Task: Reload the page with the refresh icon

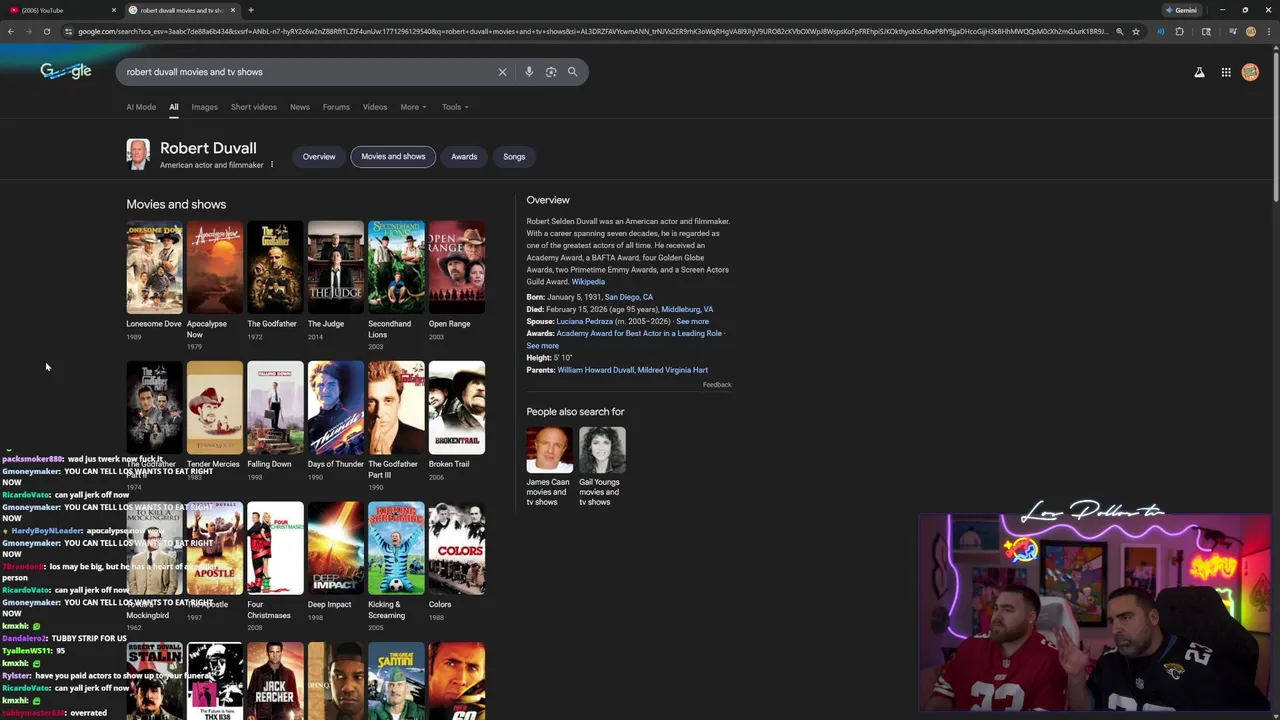Action: 47,31
